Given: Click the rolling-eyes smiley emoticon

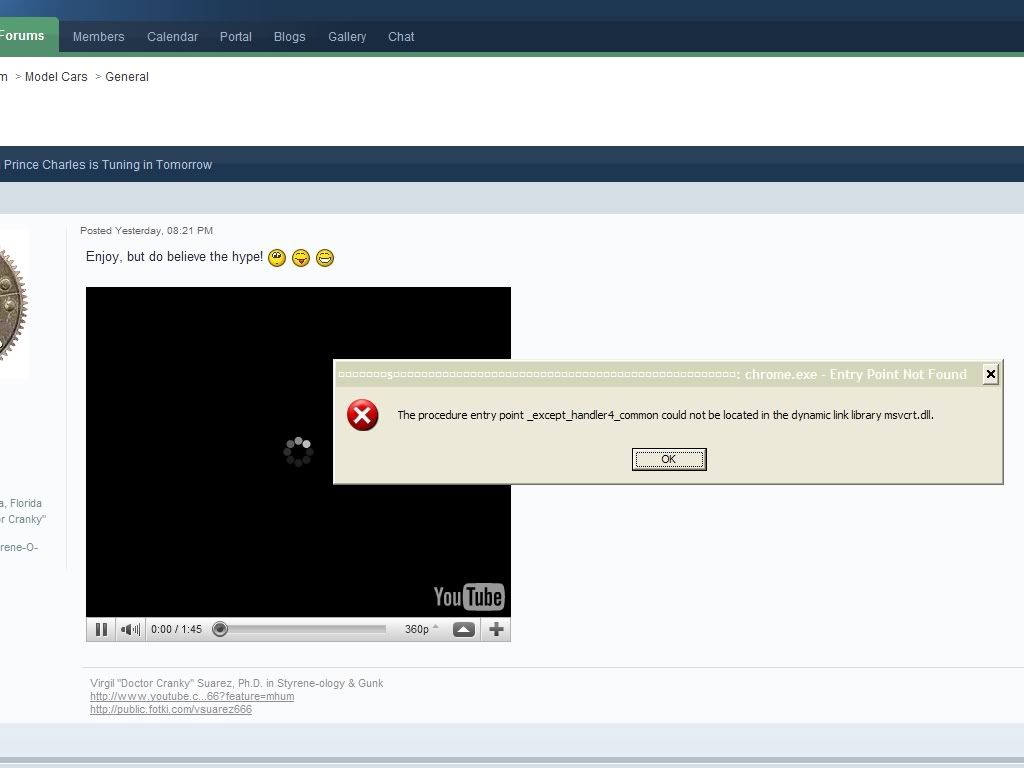Looking at the screenshot, I should coord(277,258).
